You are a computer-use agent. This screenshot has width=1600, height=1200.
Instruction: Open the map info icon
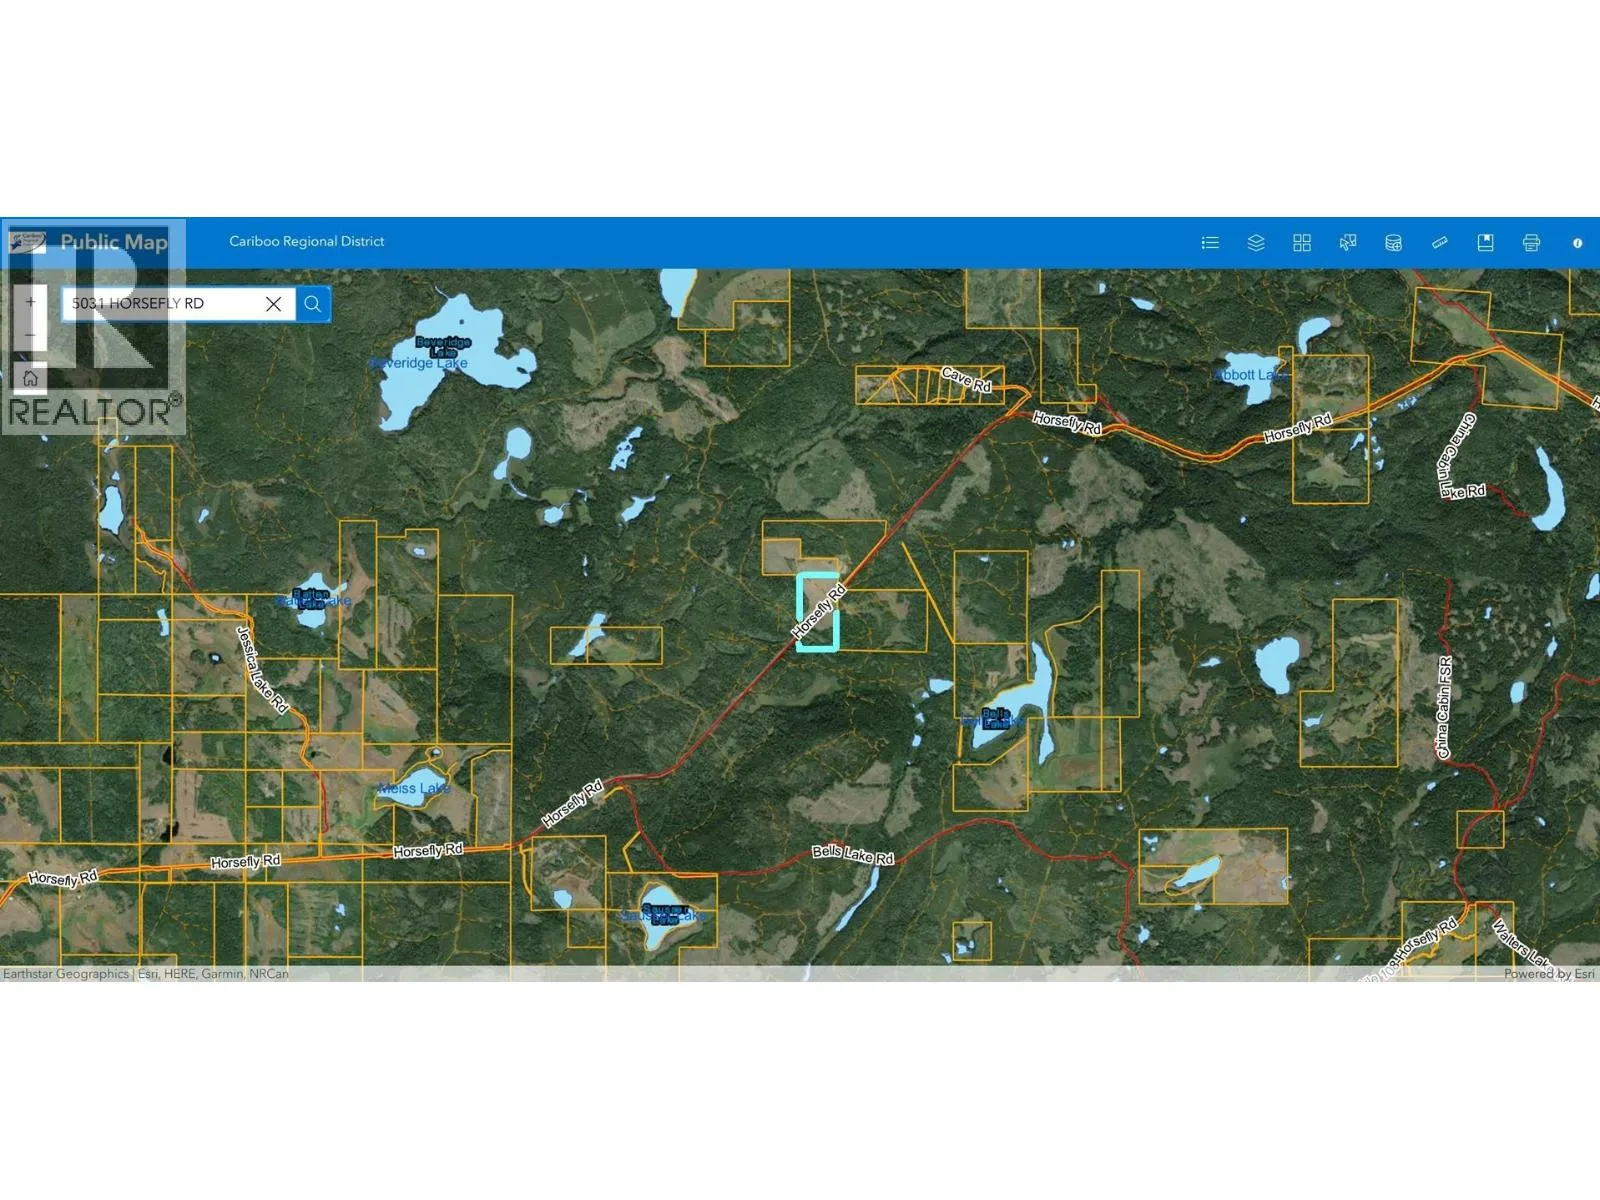(x=1577, y=242)
